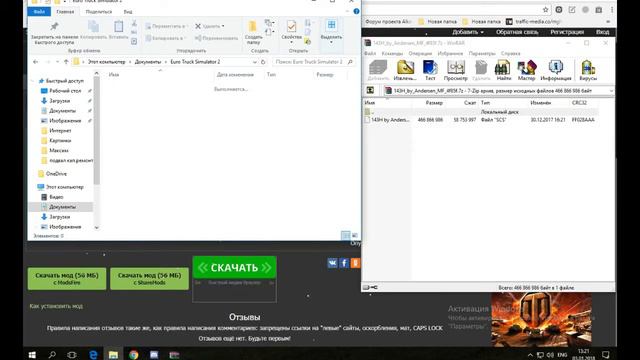The width and height of the screenshot is (640, 360).
Task: Open WinRAR File menu
Action: 370,53
